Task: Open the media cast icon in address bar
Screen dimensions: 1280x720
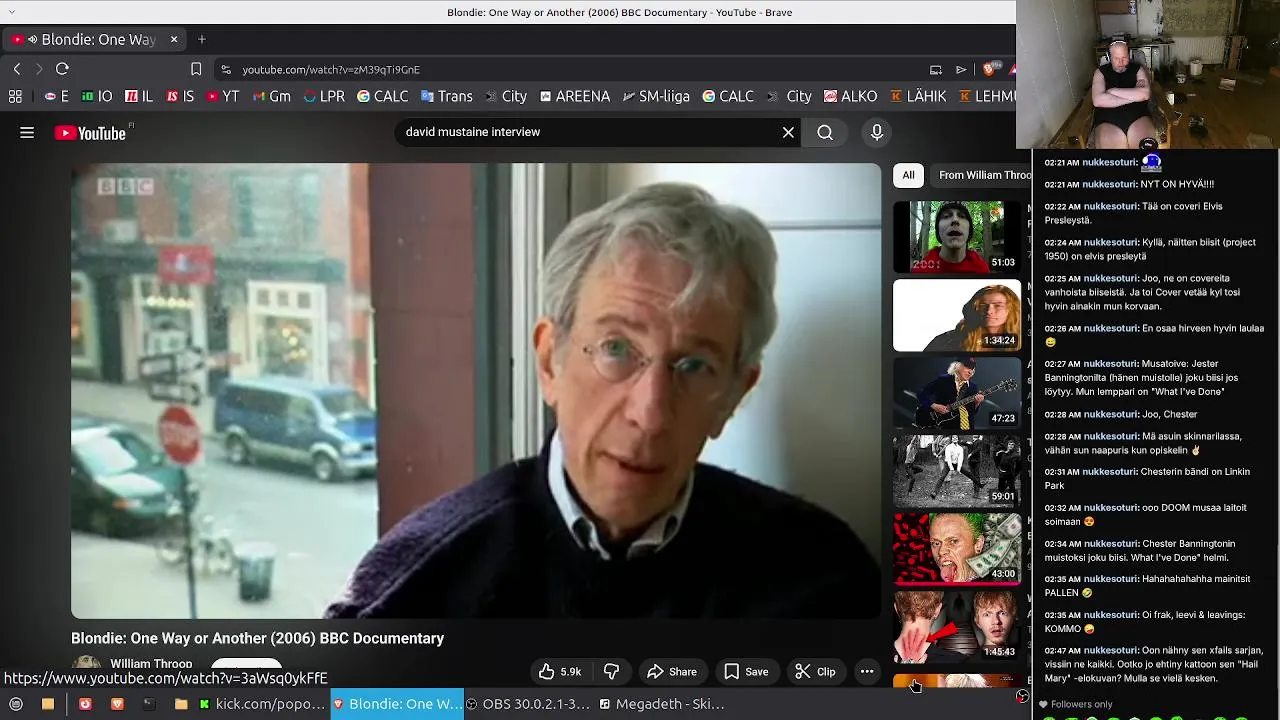Action: 936,70
